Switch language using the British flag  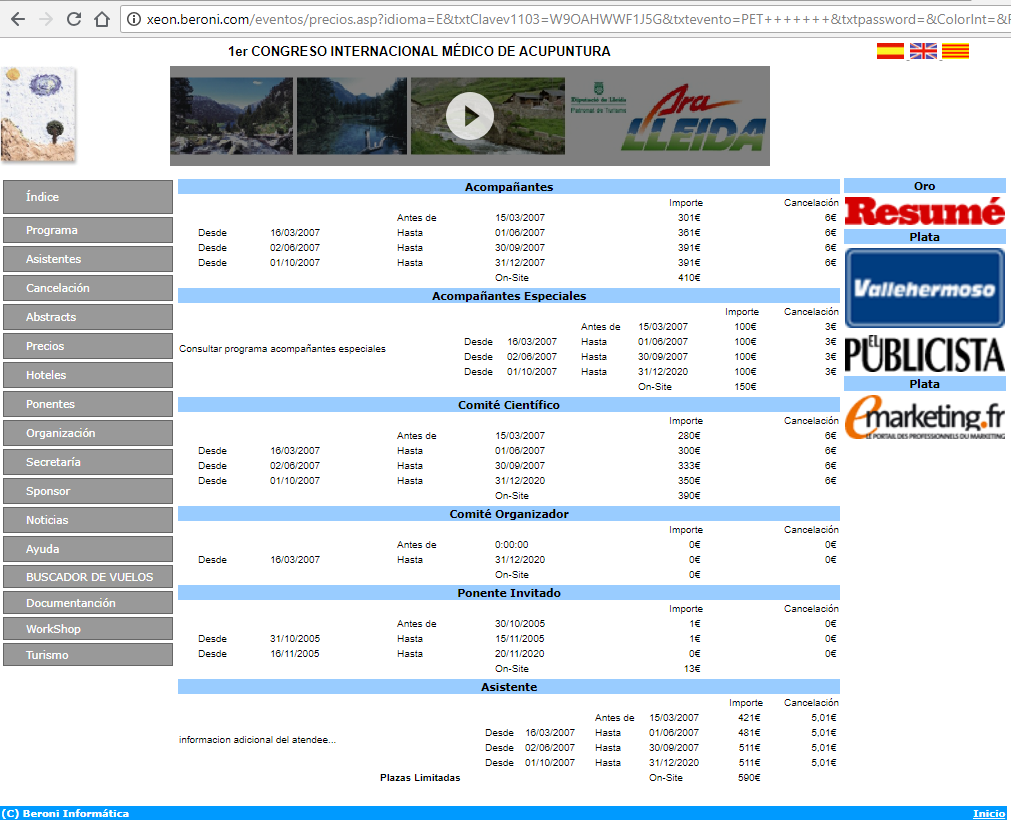(x=923, y=52)
